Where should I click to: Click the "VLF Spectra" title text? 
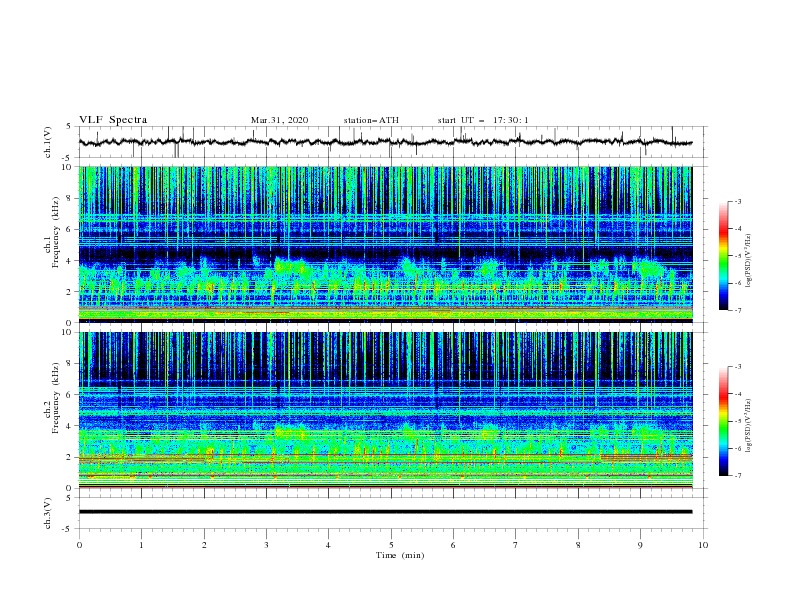pyautogui.click(x=113, y=120)
